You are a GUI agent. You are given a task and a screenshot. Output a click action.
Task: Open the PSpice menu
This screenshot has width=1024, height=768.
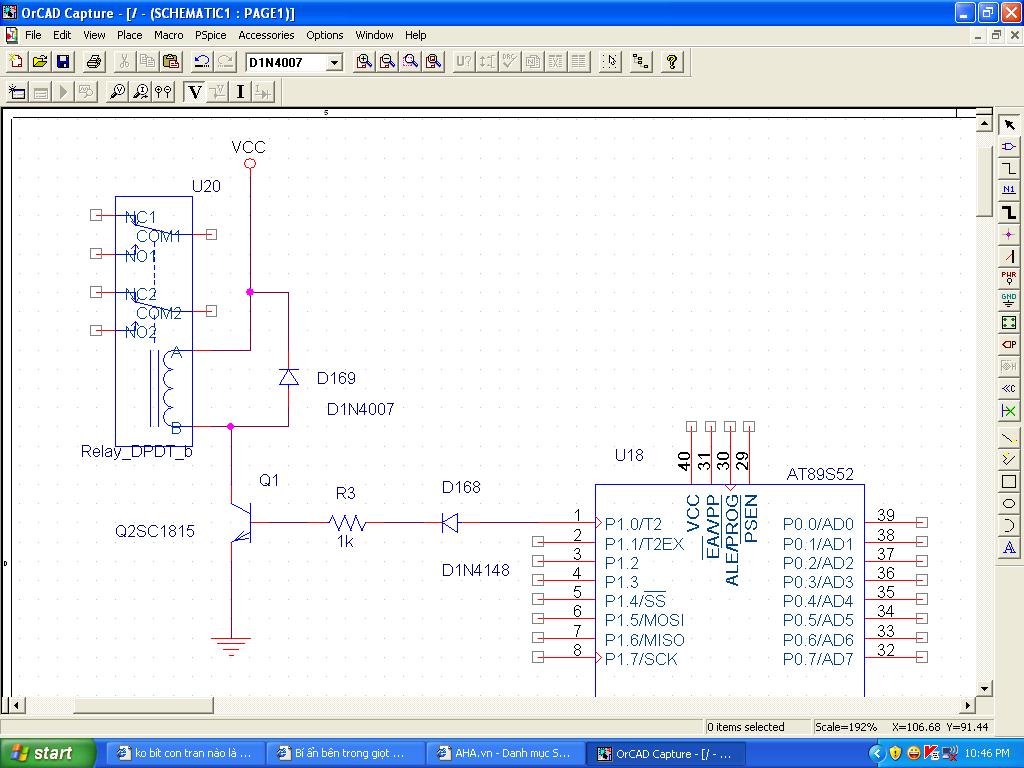pyautogui.click(x=211, y=35)
